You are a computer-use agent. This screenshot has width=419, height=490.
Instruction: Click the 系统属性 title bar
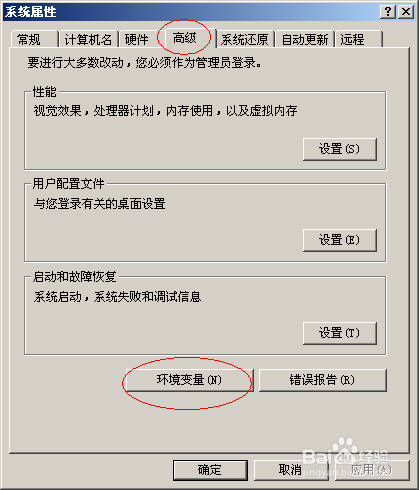point(190,12)
